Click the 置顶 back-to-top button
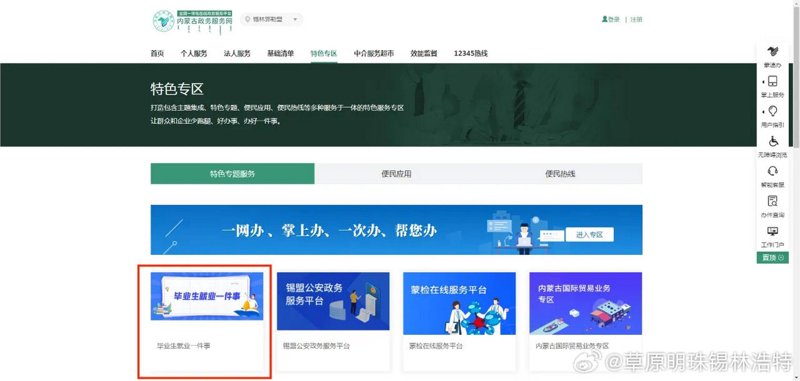This screenshot has width=800, height=381. click(772, 258)
